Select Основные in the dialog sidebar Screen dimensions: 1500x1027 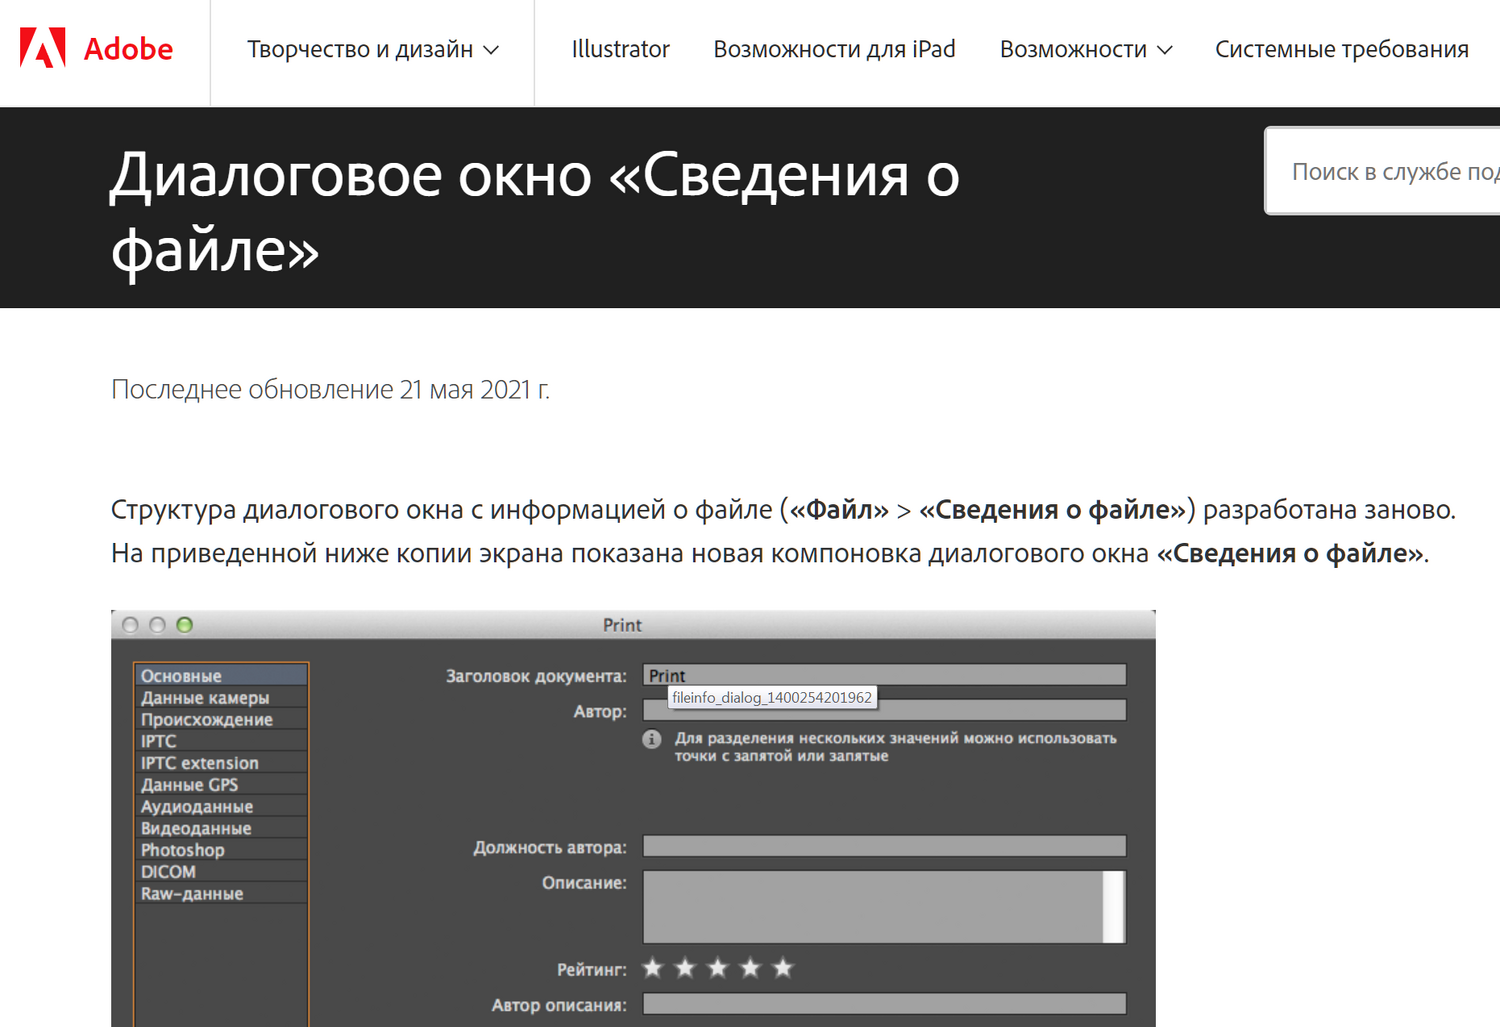(221, 676)
